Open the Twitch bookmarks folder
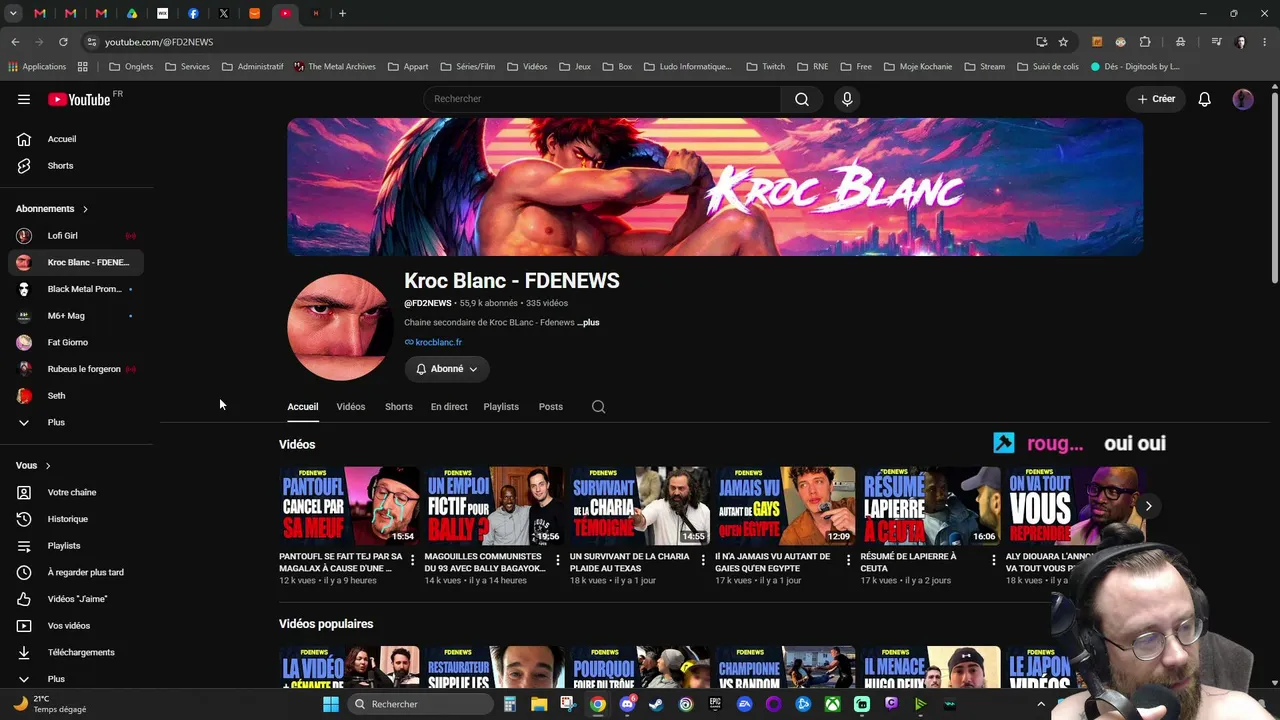Screen dimensions: 1280x720 (766, 67)
